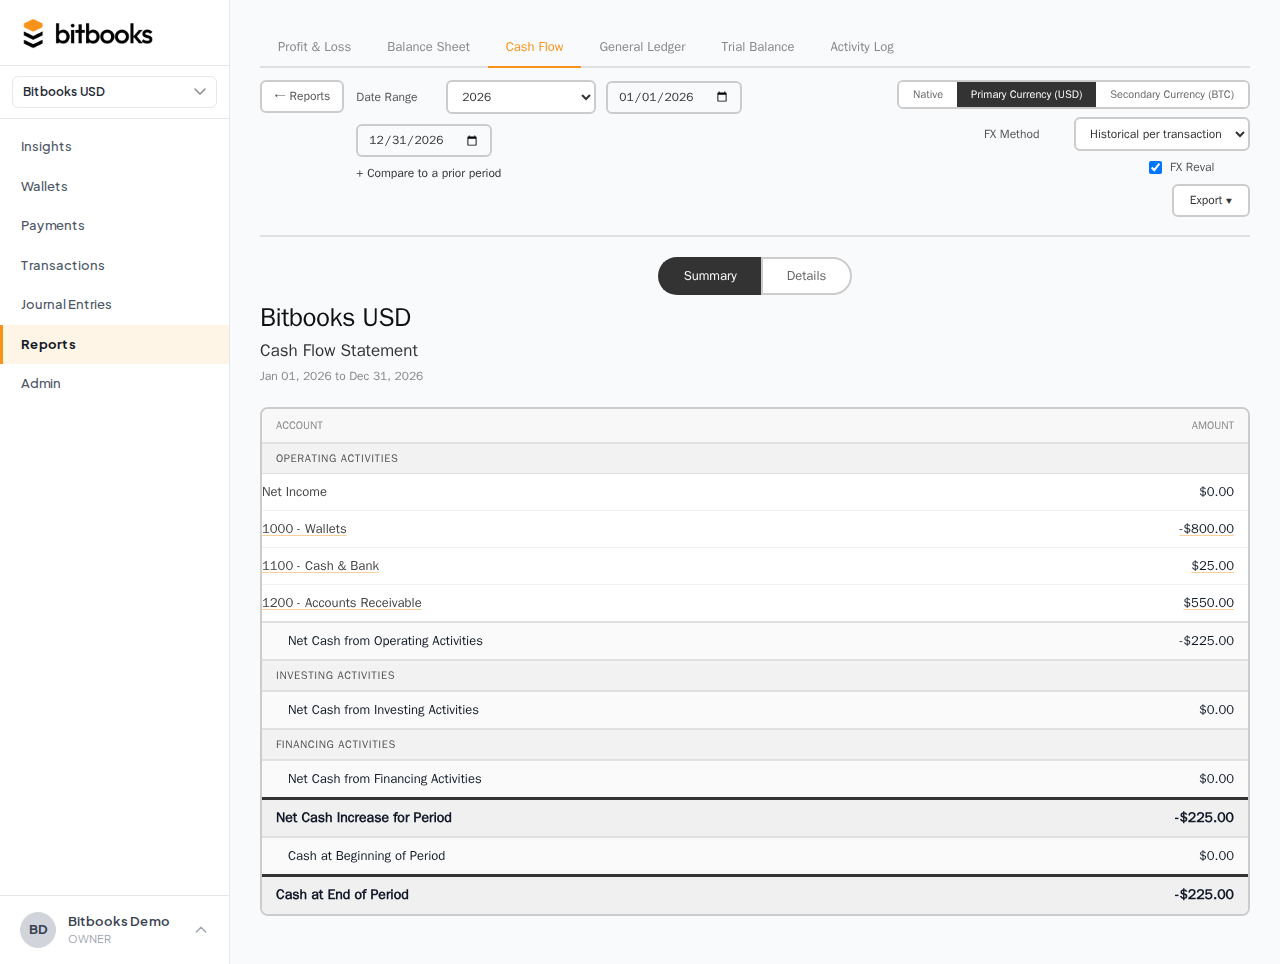The image size is (1280, 964).
Task: Open calendar picker on start date 01/01/2026
Action: pos(722,97)
